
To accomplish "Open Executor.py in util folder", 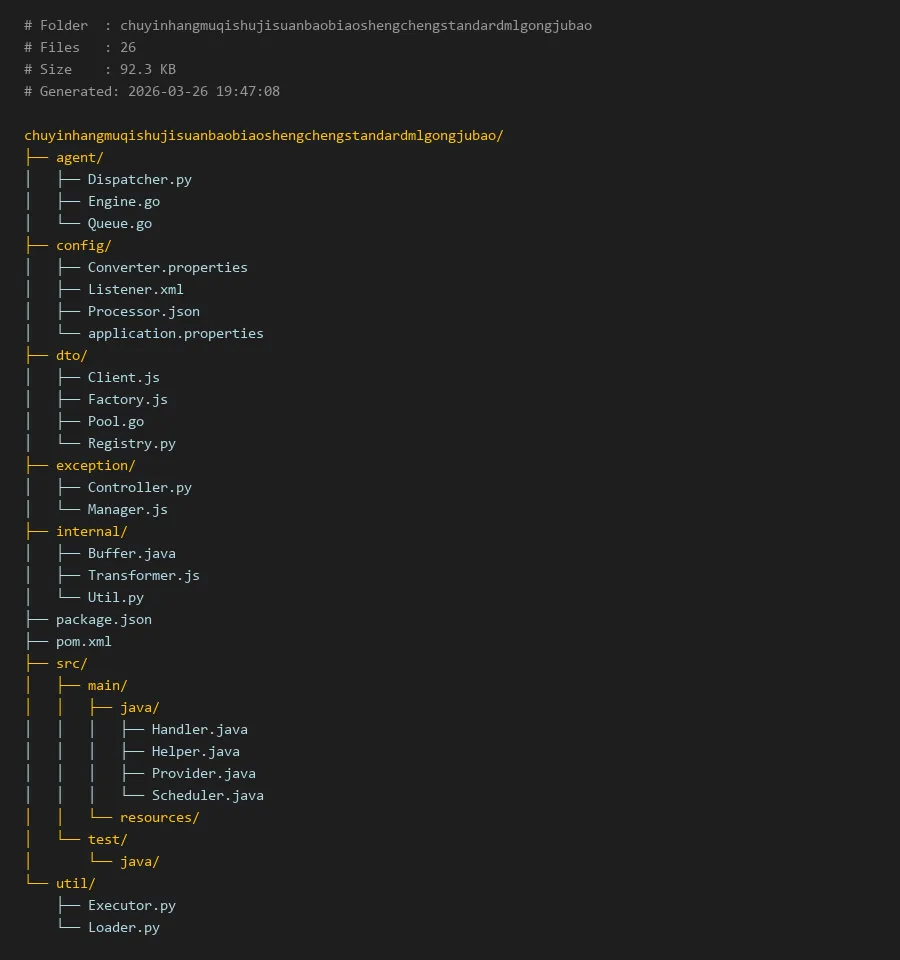I will click(x=131, y=905).
